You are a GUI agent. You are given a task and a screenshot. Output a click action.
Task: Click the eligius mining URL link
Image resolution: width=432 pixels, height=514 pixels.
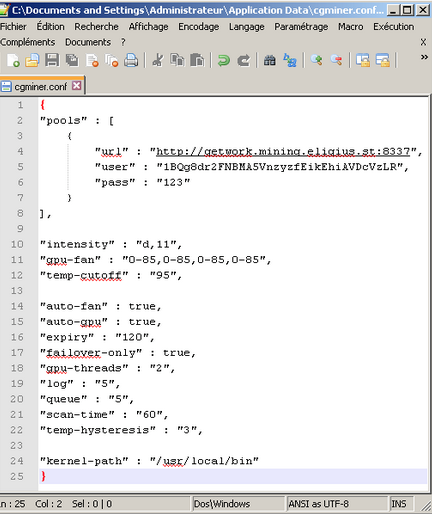click(283, 152)
